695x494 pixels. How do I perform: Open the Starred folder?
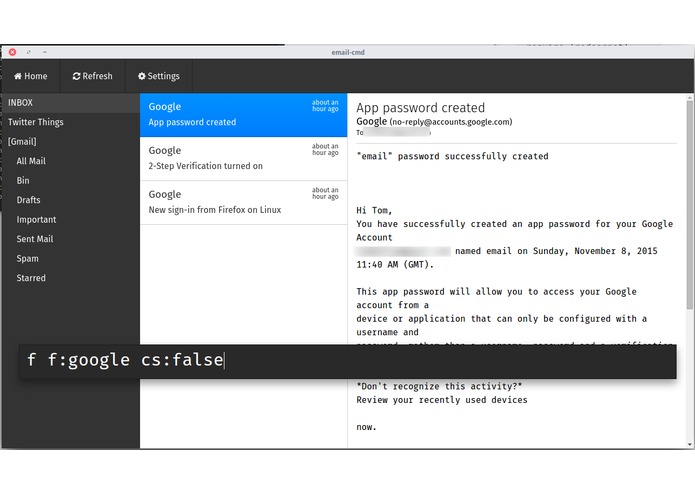[71, 278]
